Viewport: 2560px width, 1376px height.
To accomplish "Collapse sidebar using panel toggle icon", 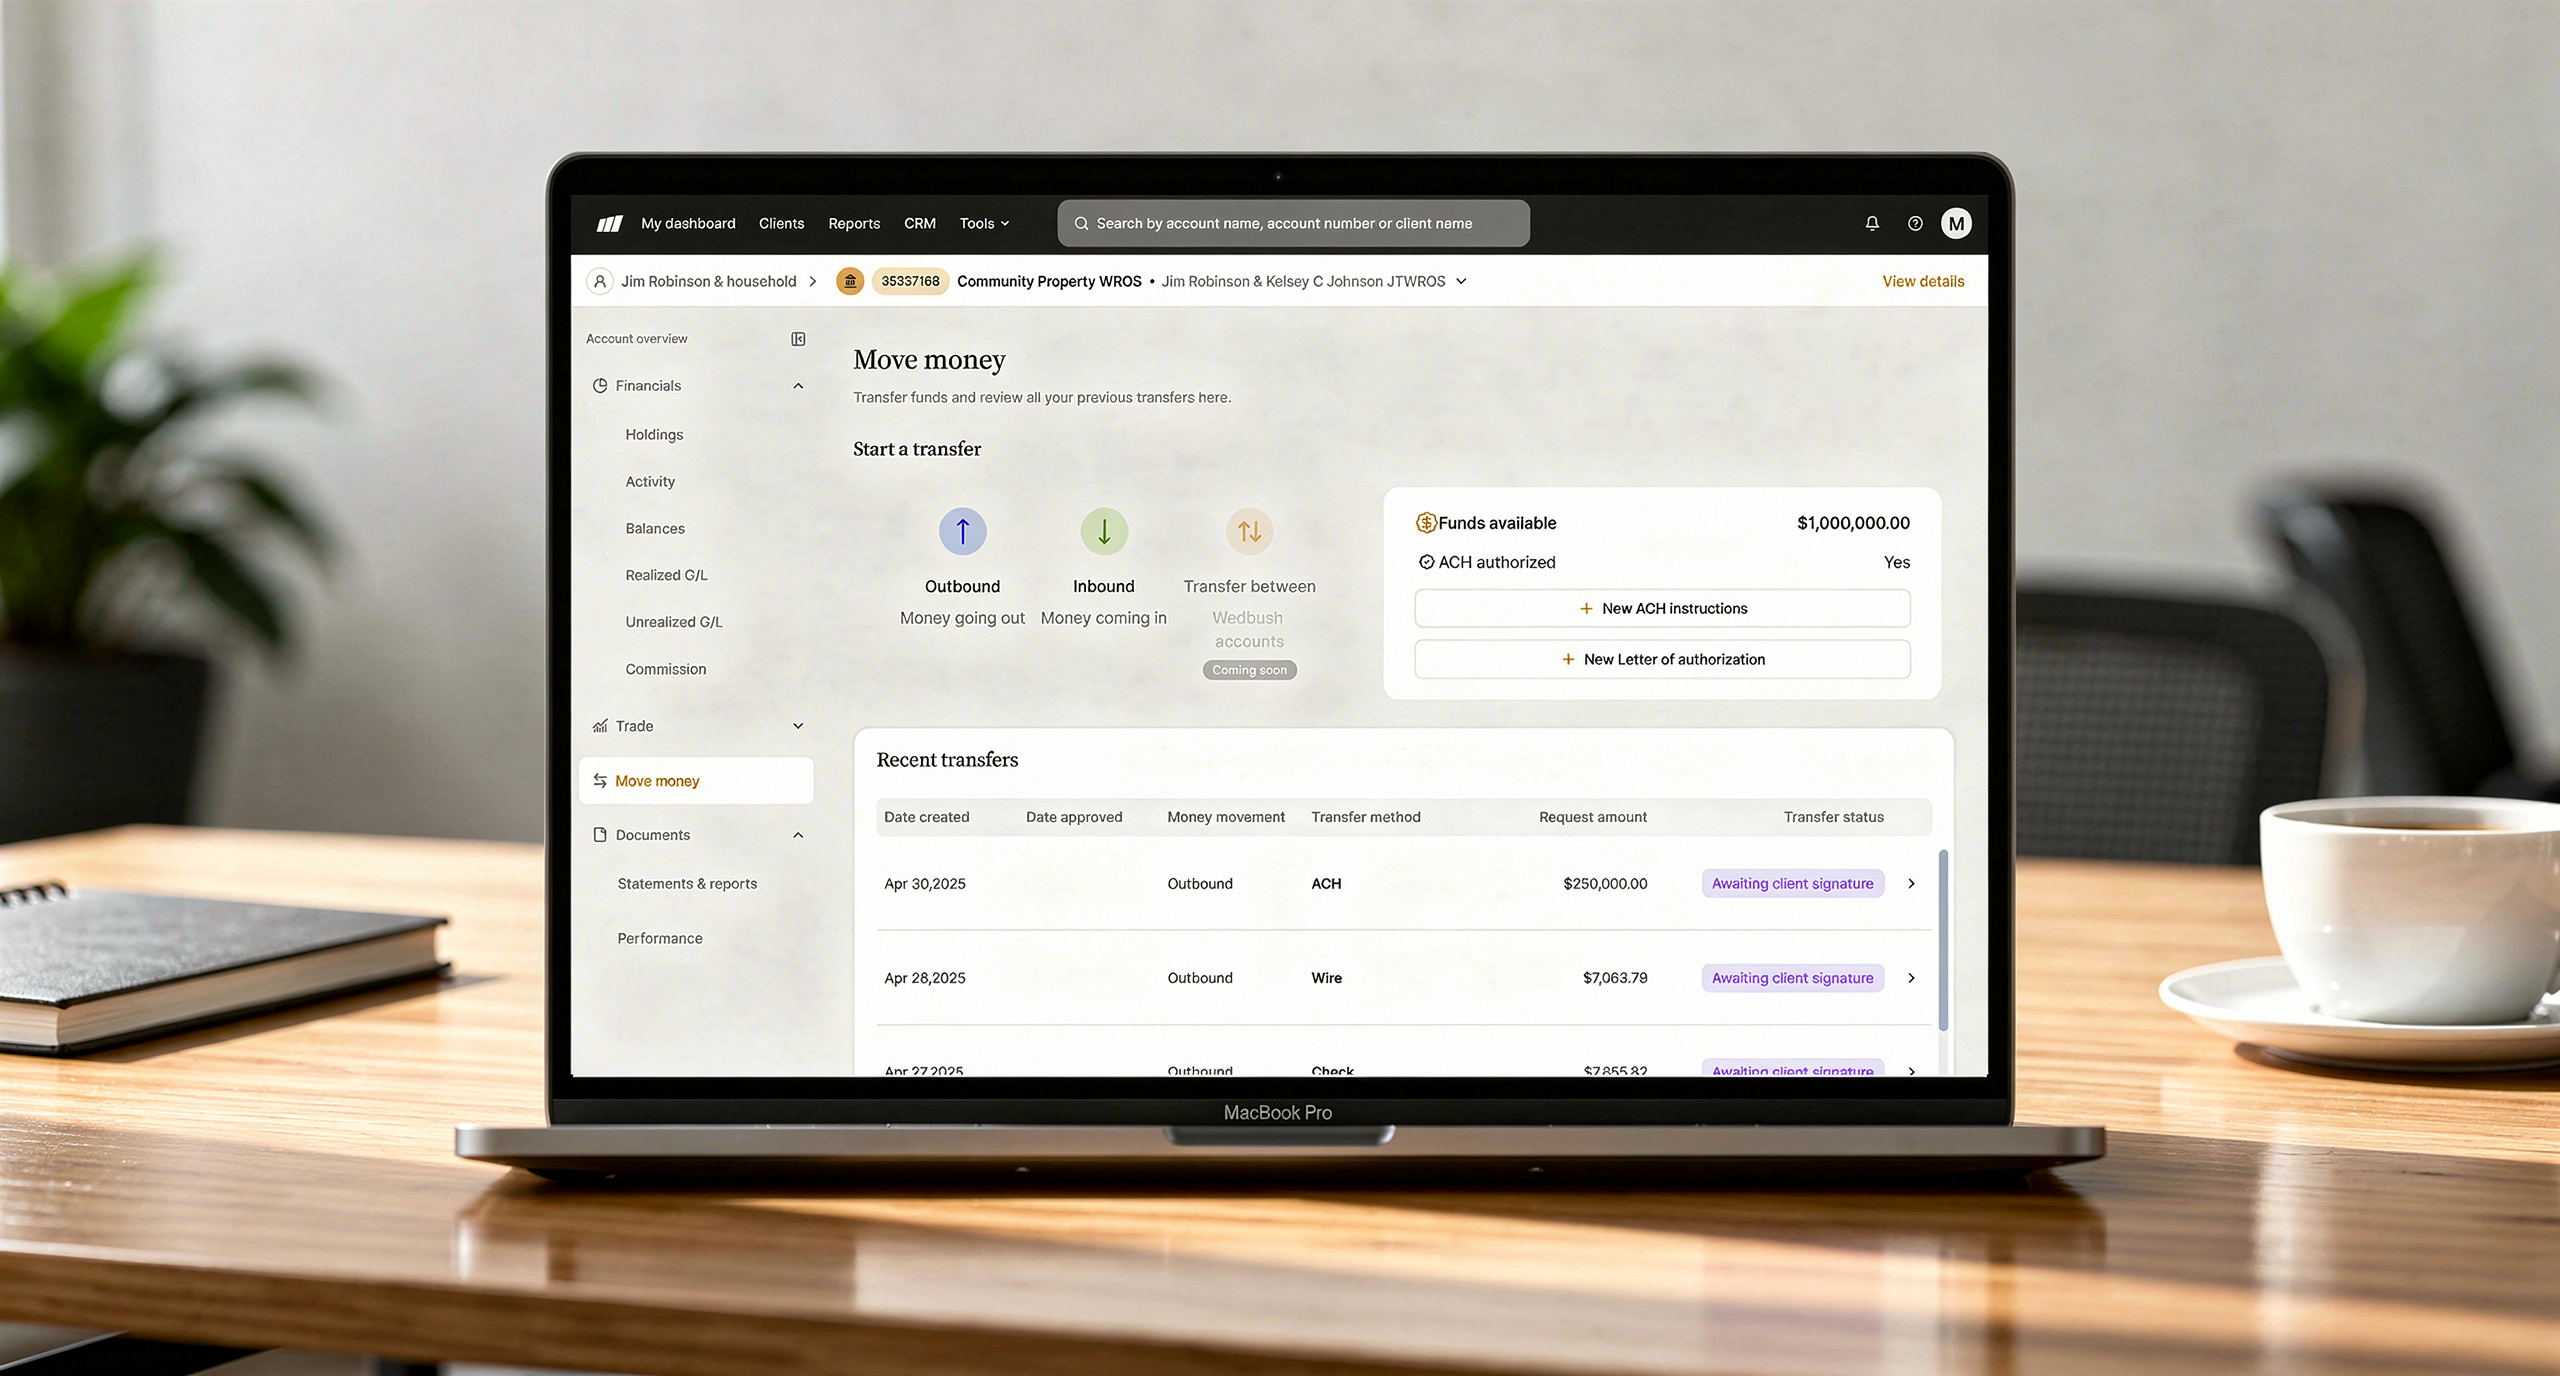I will click(x=798, y=339).
